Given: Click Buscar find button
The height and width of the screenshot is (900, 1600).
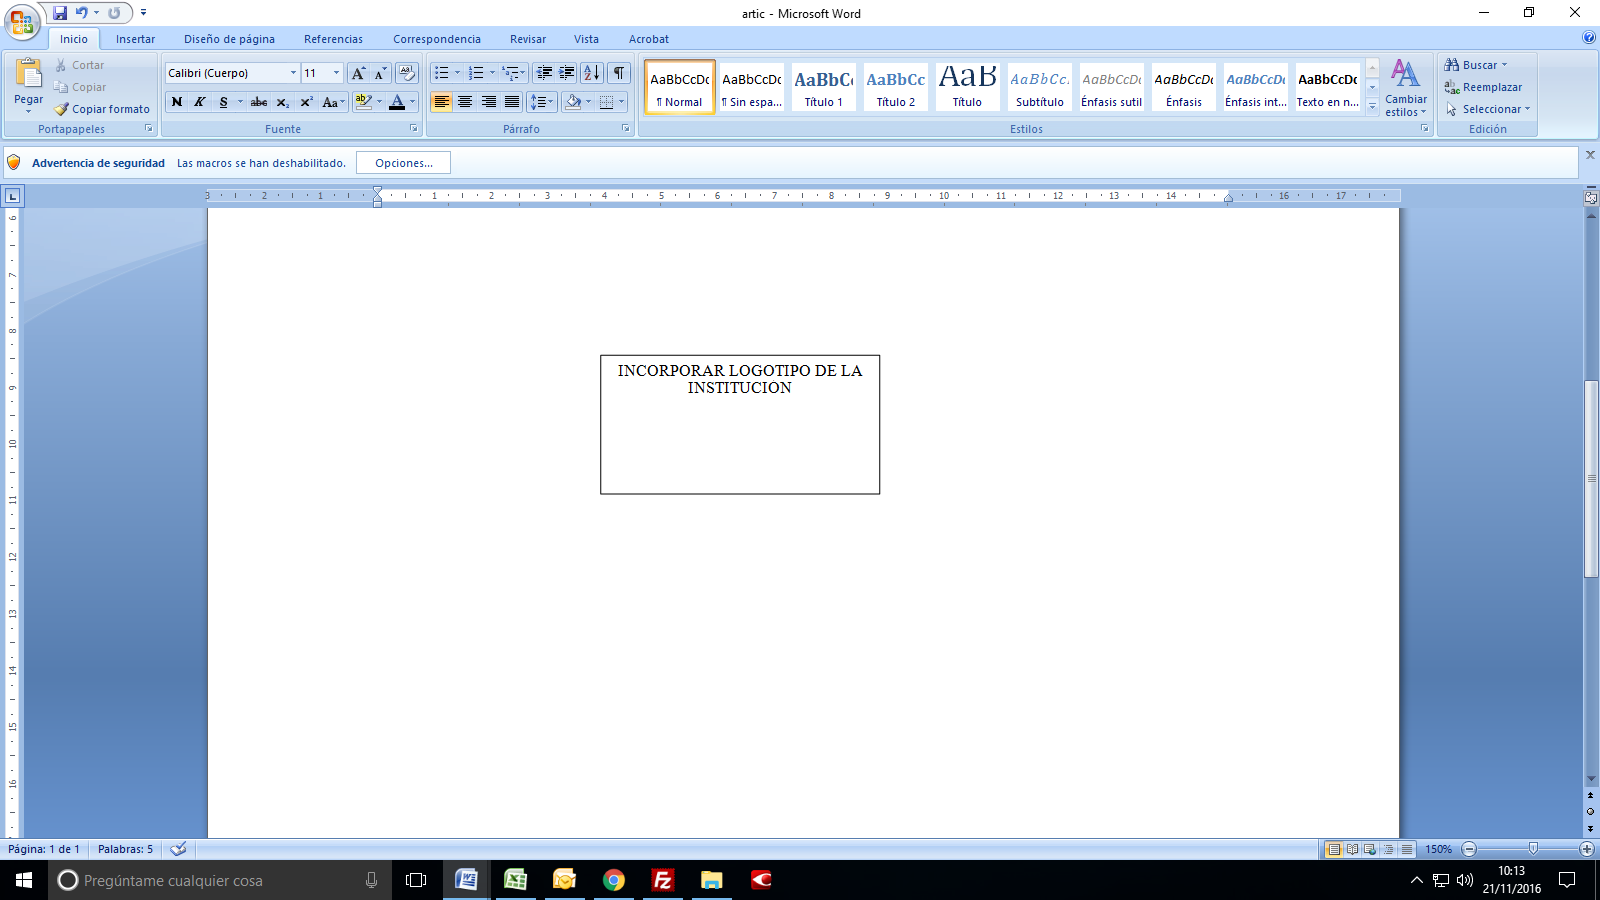Looking at the screenshot, I should 1476,65.
